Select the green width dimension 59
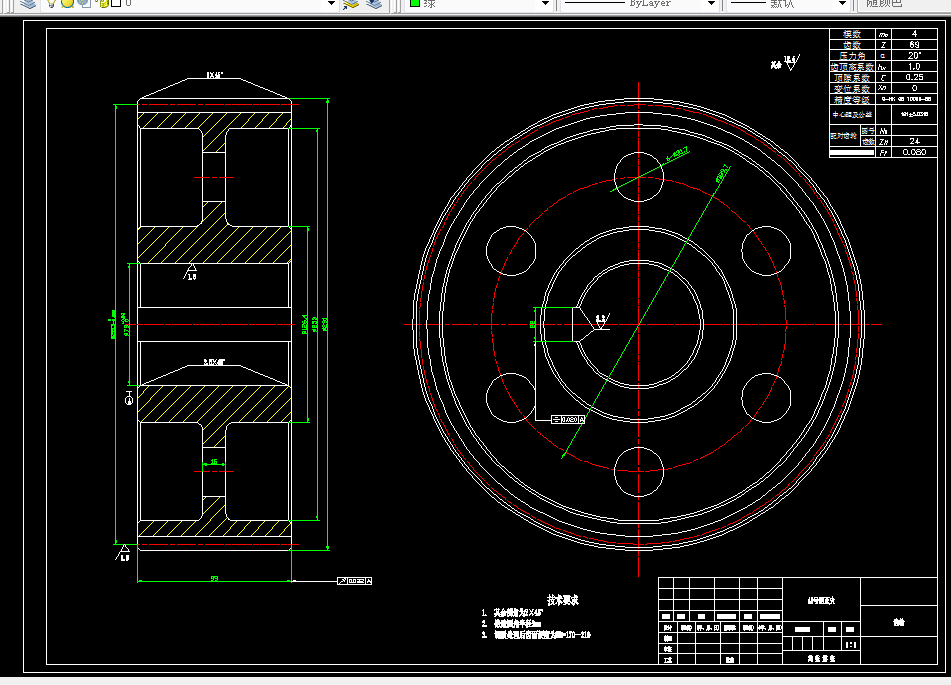The image size is (951, 685). tap(214, 578)
